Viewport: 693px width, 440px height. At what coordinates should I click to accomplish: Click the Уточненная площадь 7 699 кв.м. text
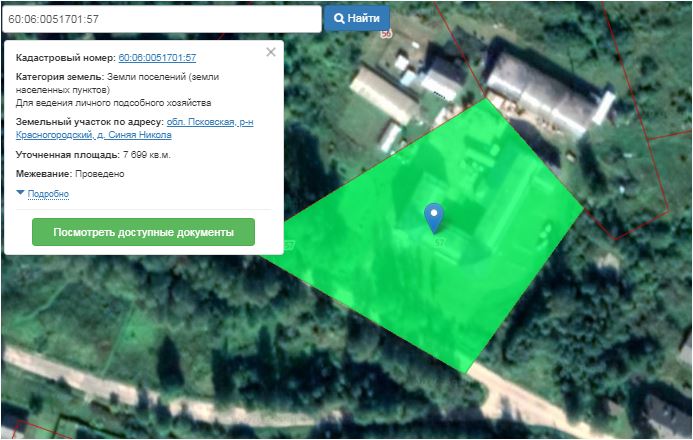(93, 155)
